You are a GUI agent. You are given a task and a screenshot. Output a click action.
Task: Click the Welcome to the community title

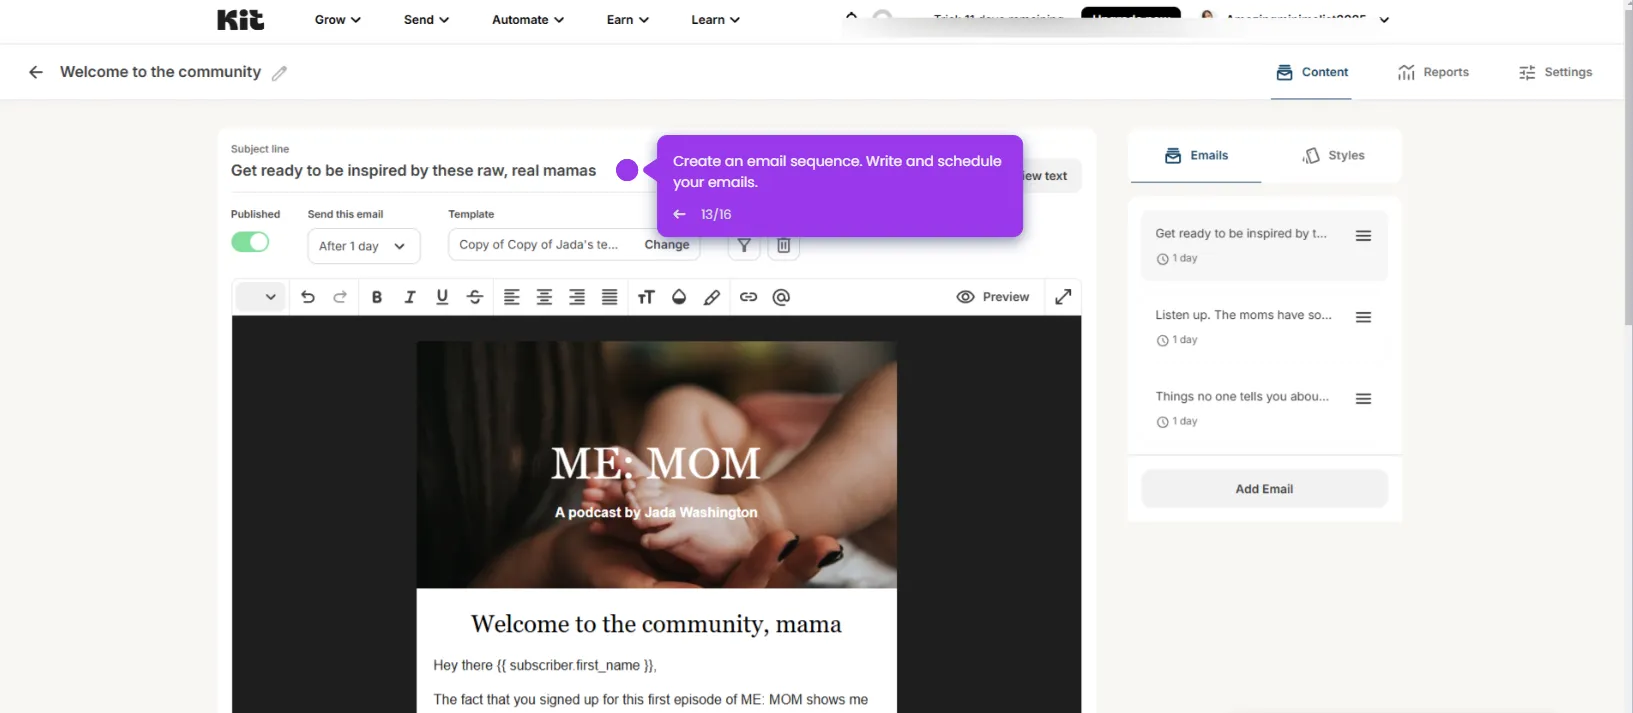pyautogui.click(x=160, y=72)
